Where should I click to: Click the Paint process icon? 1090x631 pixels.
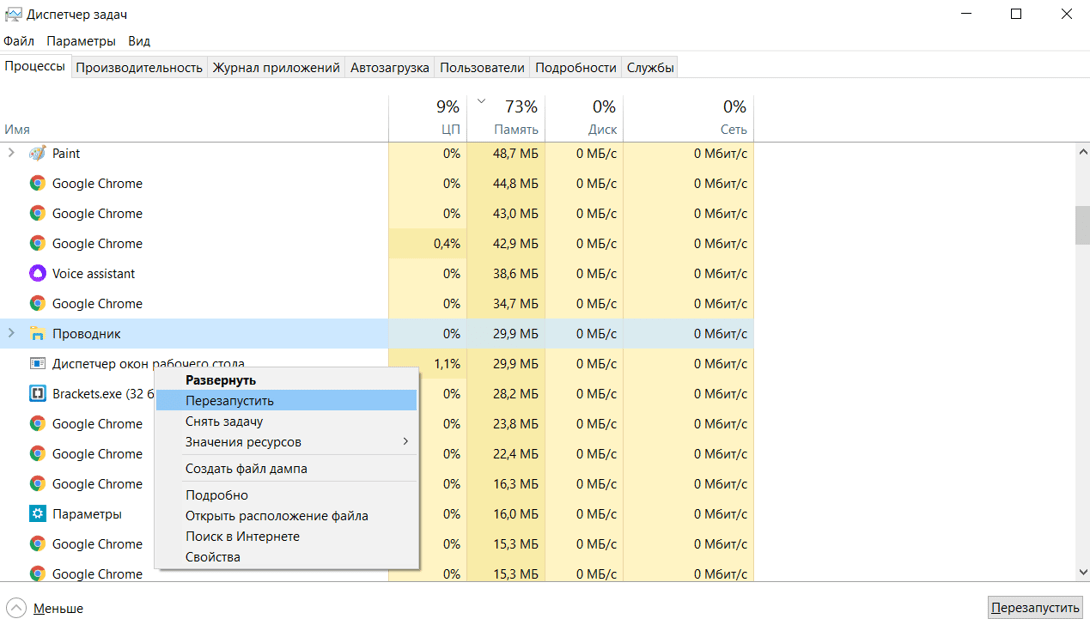click(37, 153)
